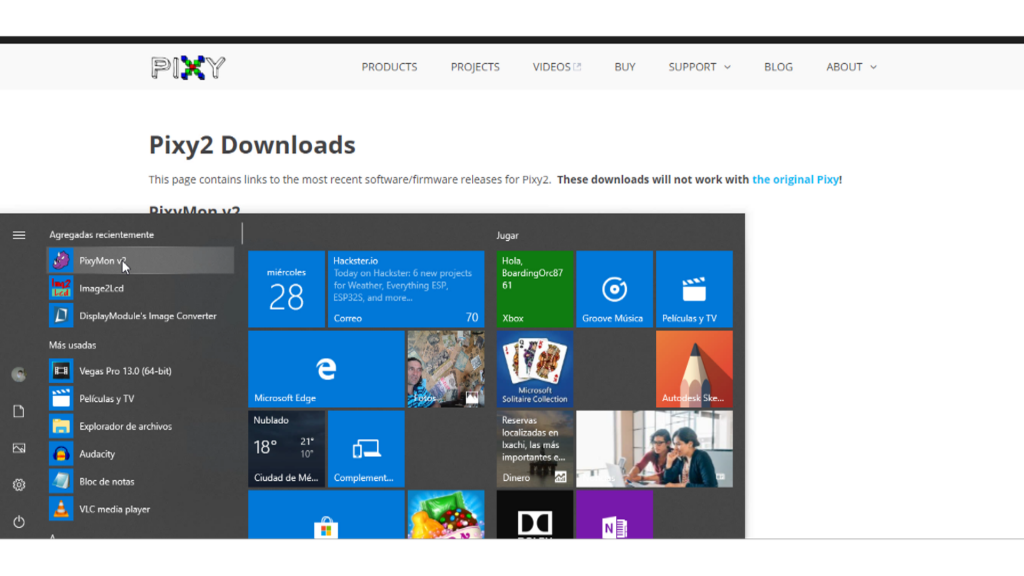The height and width of the screenshot is (576, 1024).
Task: Open the Microsoft Edge tile
Action: click(326, 369)
